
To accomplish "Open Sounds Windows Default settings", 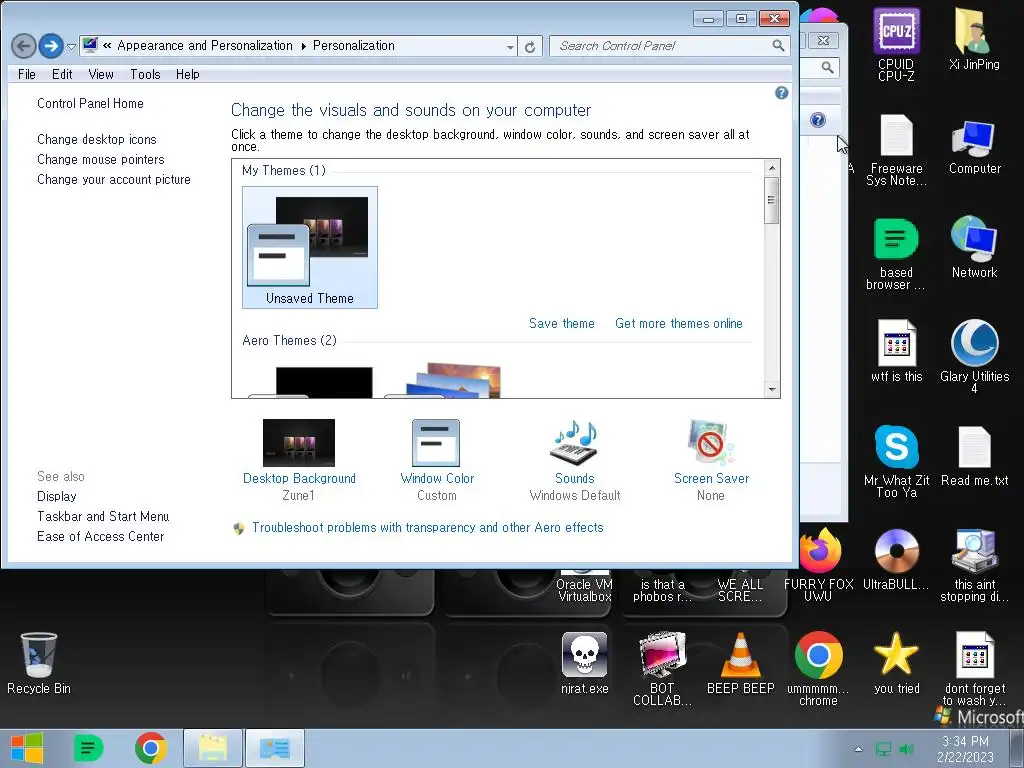I will pyautogui.click(x=575, y=460).
